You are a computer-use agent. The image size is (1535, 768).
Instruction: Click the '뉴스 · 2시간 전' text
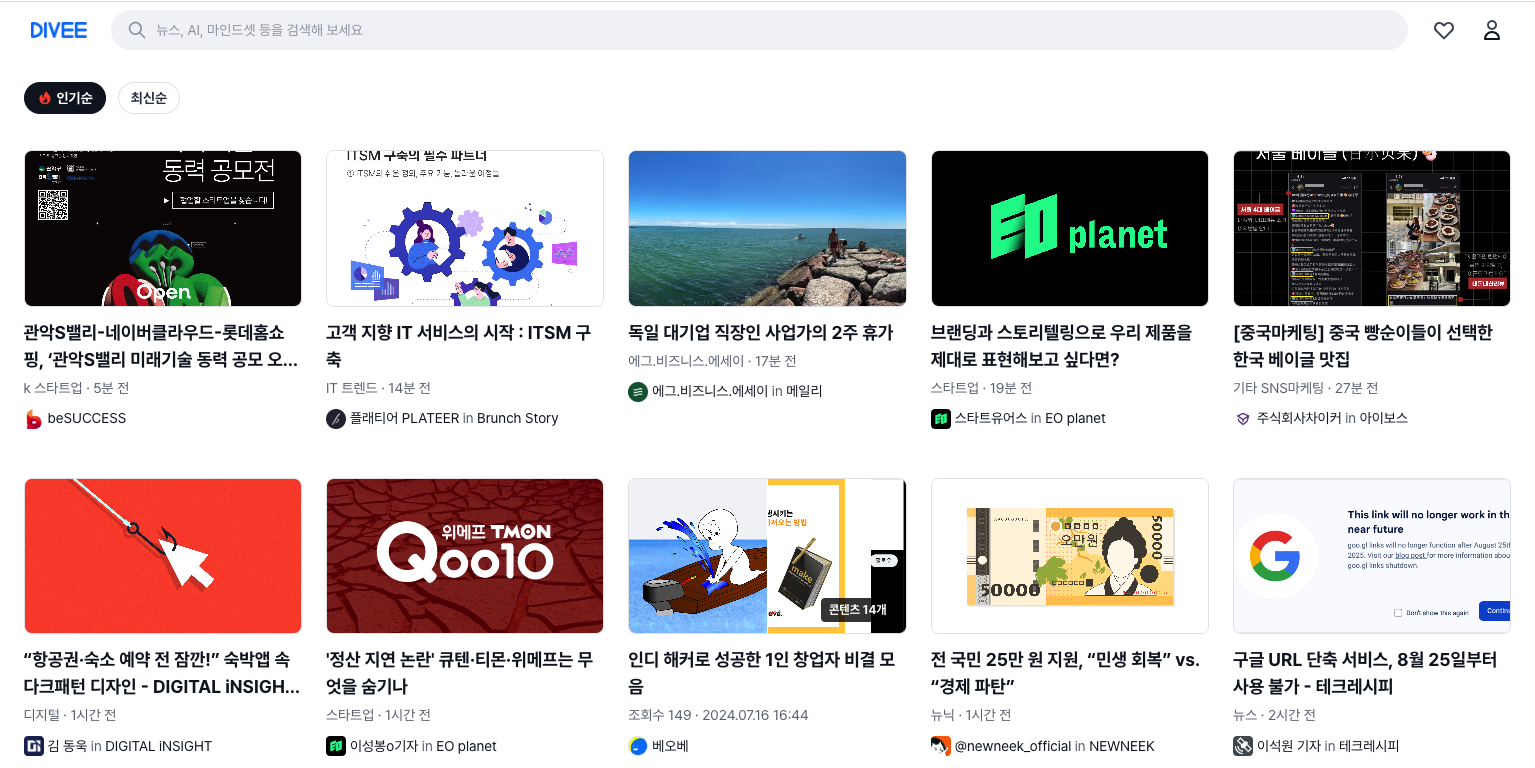click(x=1274, y=715)
